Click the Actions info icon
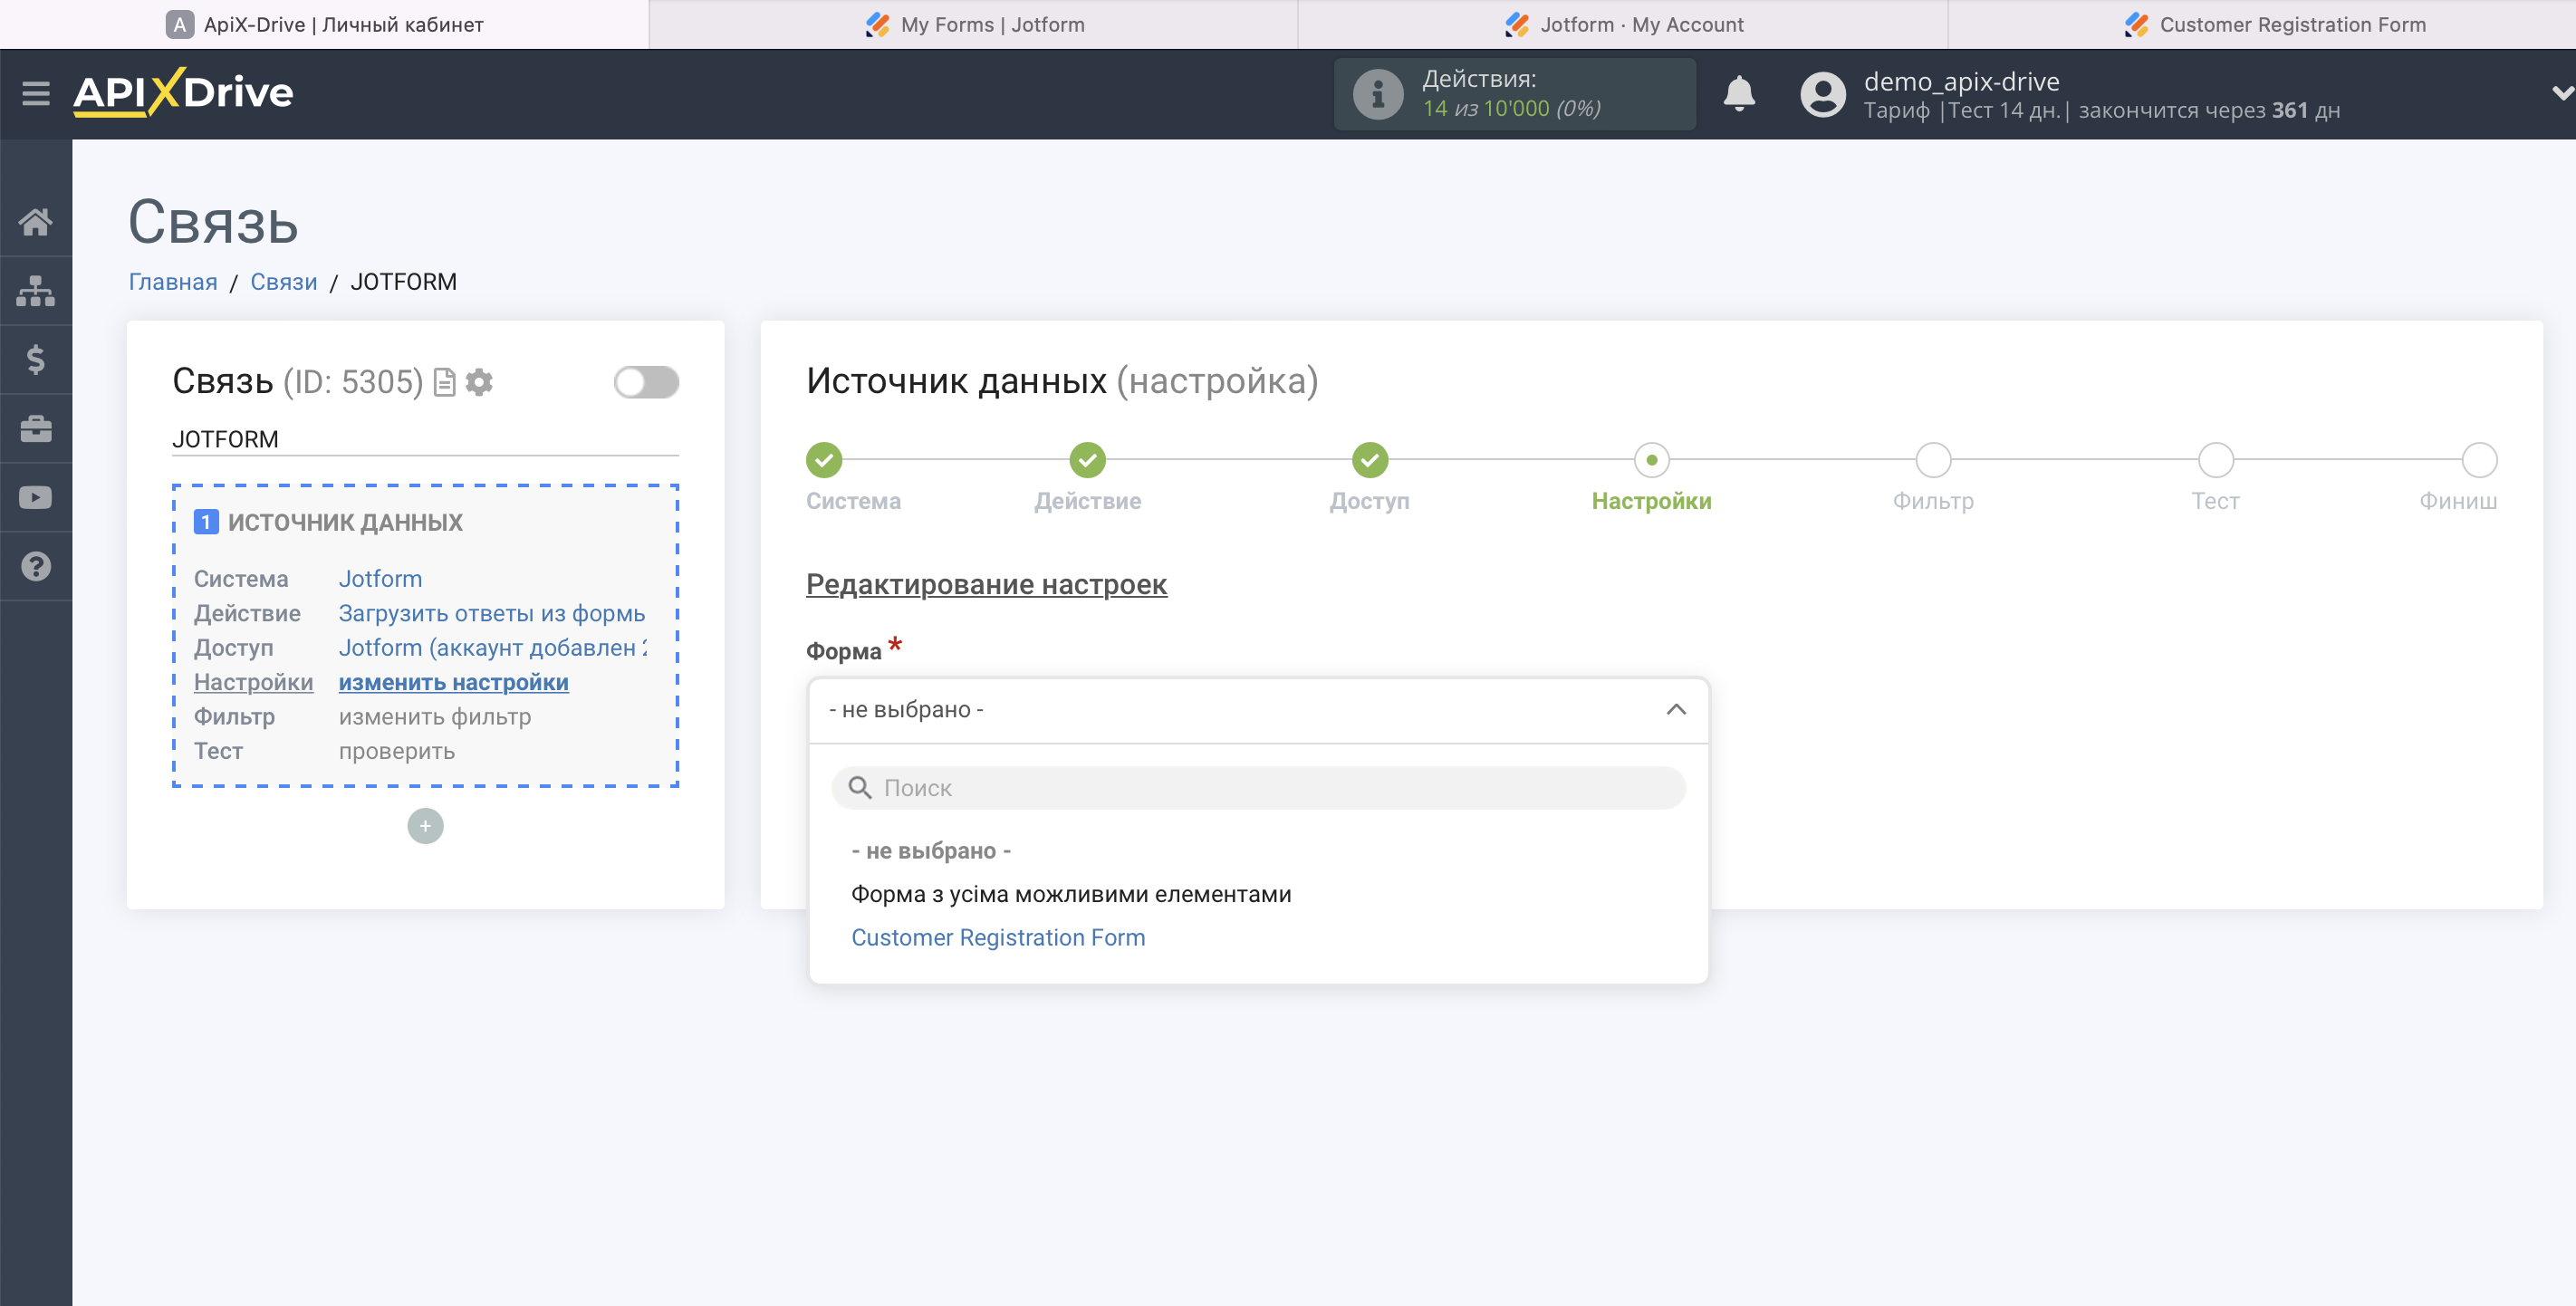The height and width of the screenshot is (1306, 2576). point(1378,94)
